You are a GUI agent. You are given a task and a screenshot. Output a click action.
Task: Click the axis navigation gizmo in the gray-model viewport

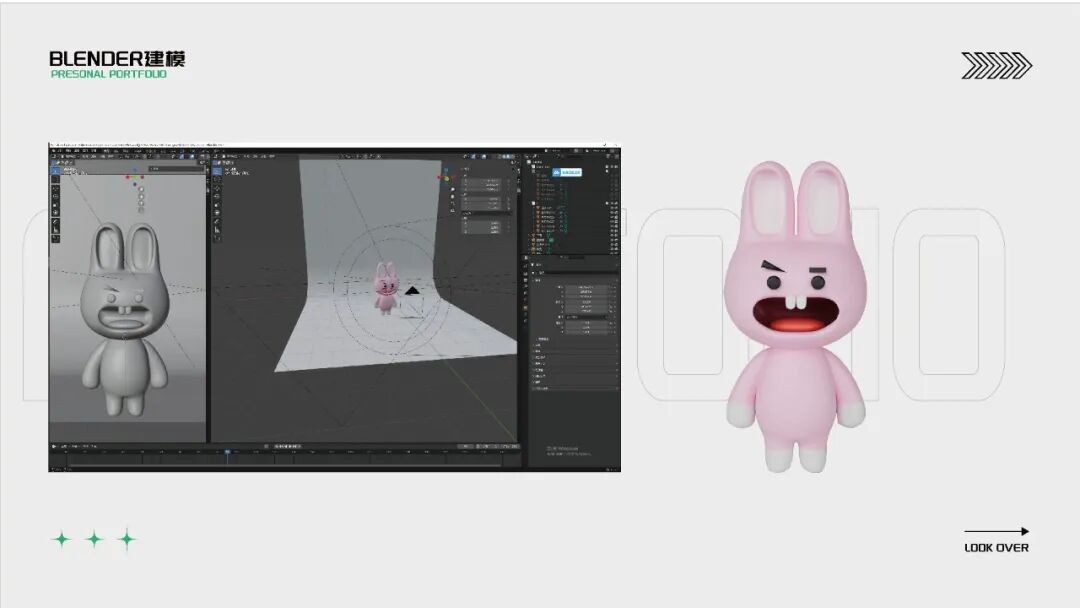(134, 178)
